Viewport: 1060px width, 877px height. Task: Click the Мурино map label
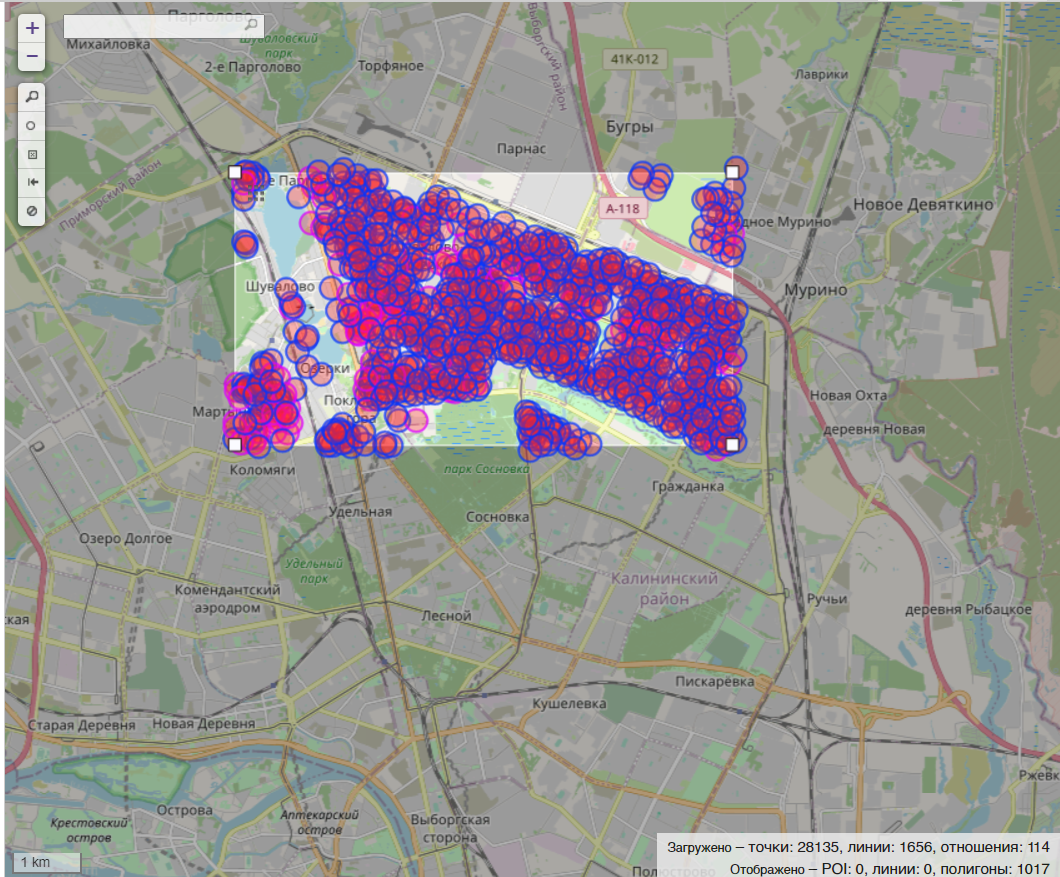[x=815, y=290]
